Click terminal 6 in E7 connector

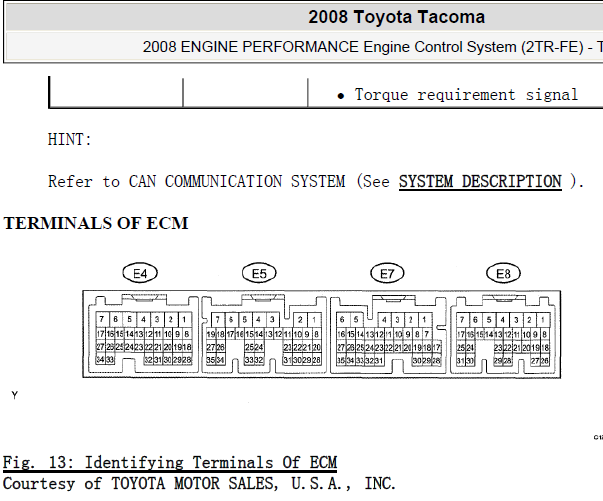pyautogui.click(x=342, y=319)
